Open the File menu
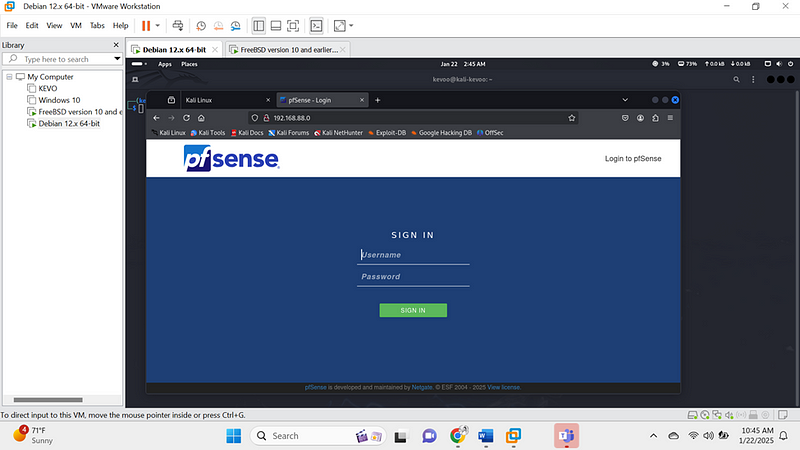The width and height of the screenshot is (800, 450). [x=12, y=26]
